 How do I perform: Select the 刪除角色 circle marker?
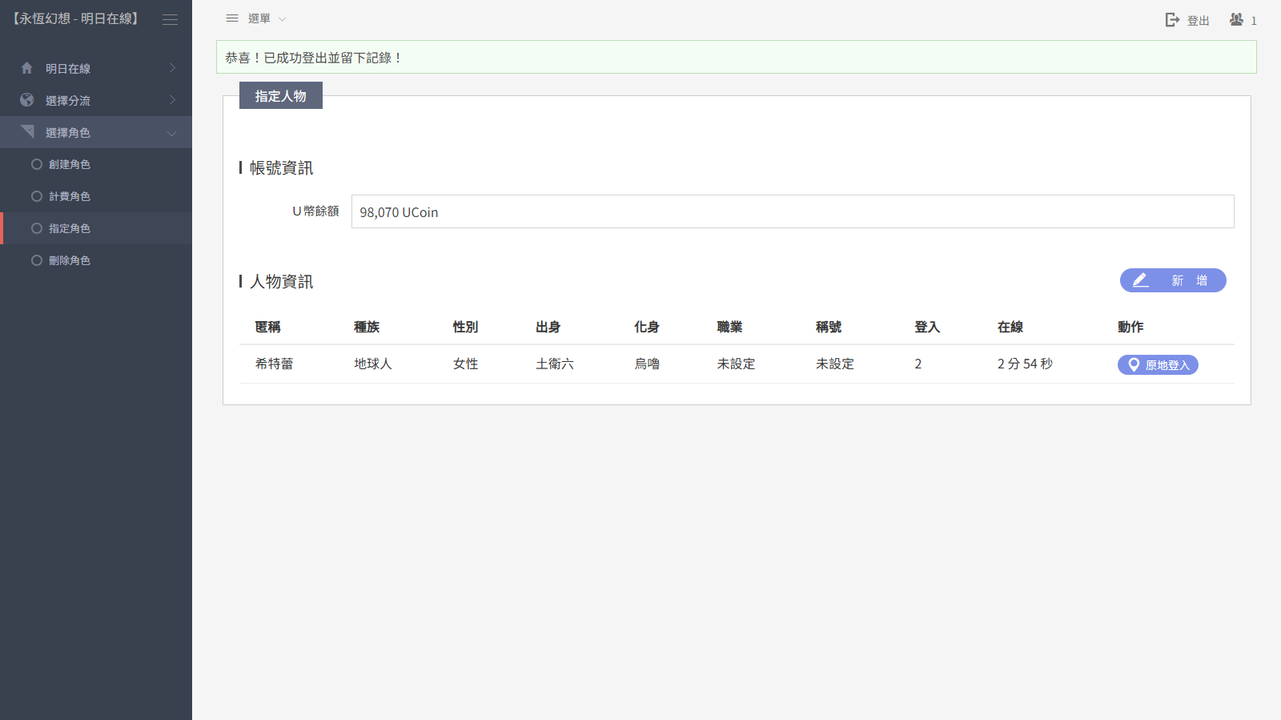pos(37,260)
